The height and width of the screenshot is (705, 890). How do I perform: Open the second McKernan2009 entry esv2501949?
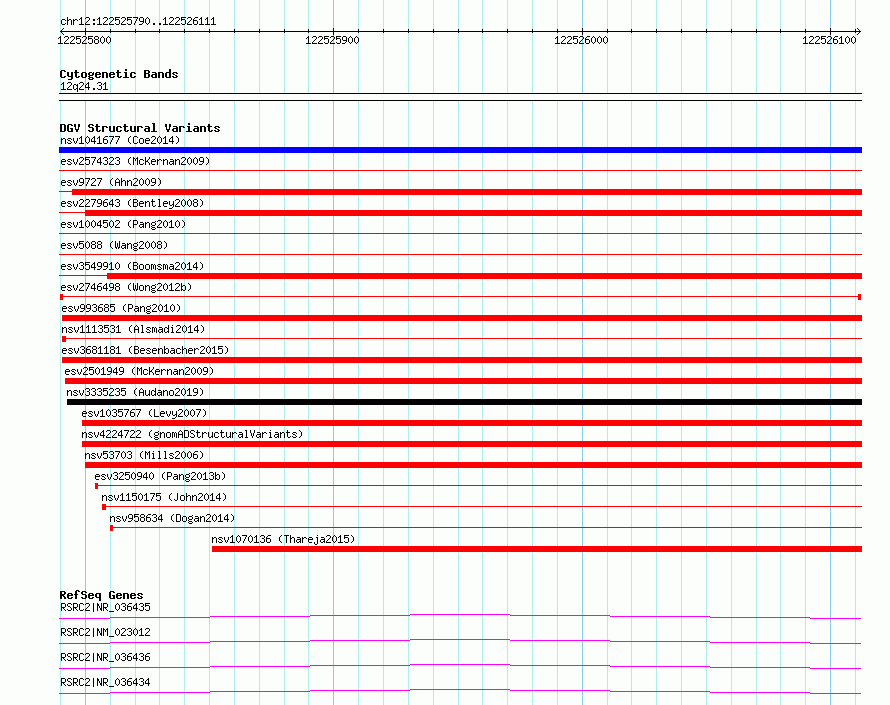tap(139, 371)
